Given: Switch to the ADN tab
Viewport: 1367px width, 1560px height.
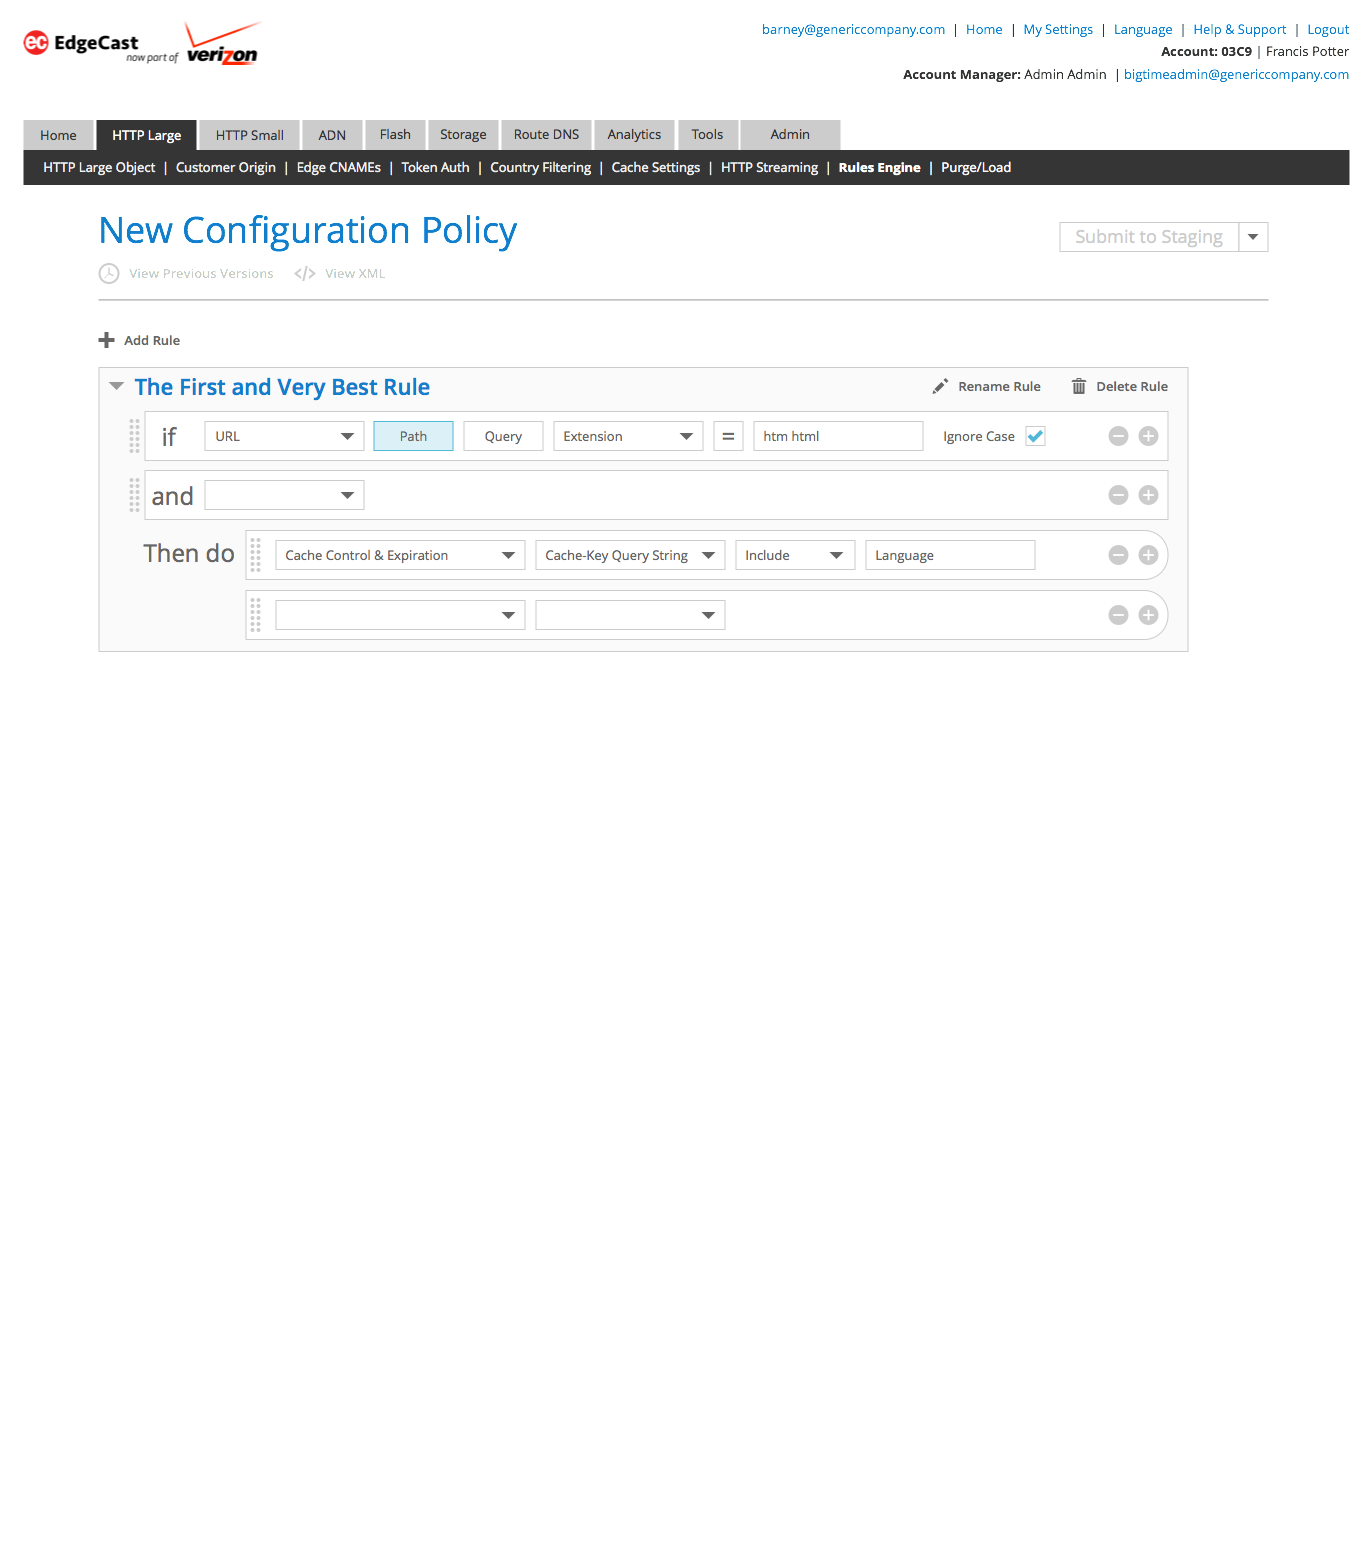Looking at the screenshot, I should (332, 135).
